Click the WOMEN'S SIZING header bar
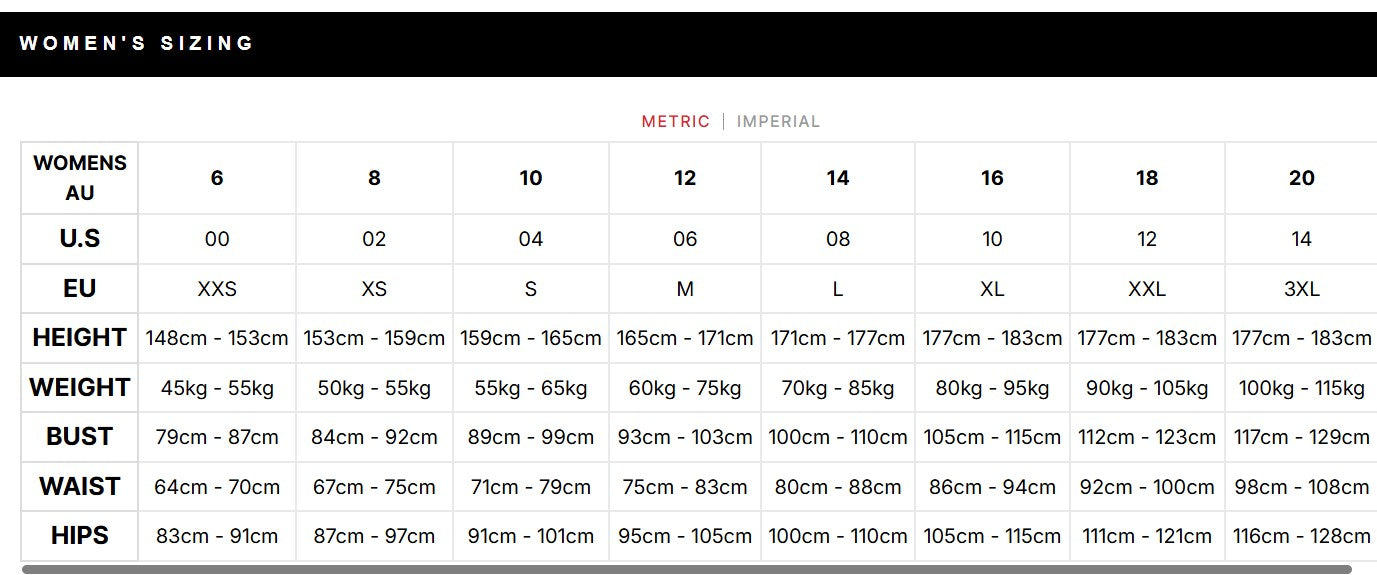This screenshot has width=1377, height=575. coord(688,44)
